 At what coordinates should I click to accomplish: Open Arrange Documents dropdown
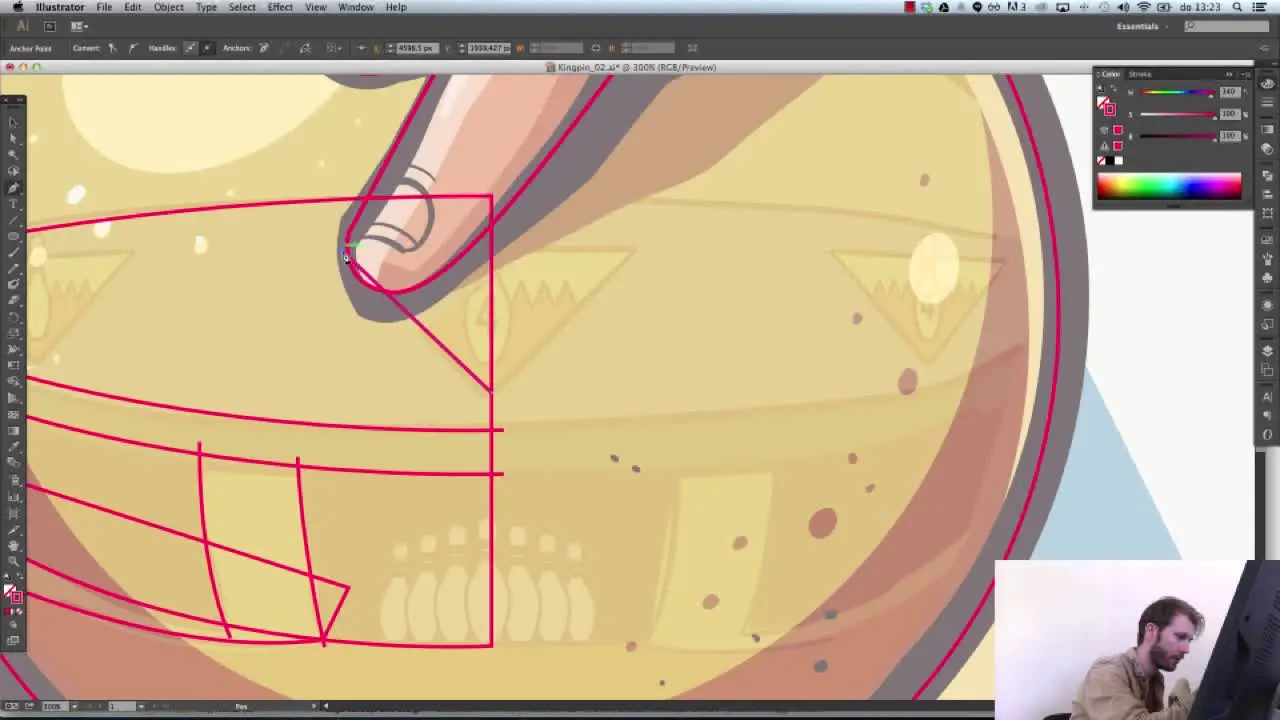(78, 26)
